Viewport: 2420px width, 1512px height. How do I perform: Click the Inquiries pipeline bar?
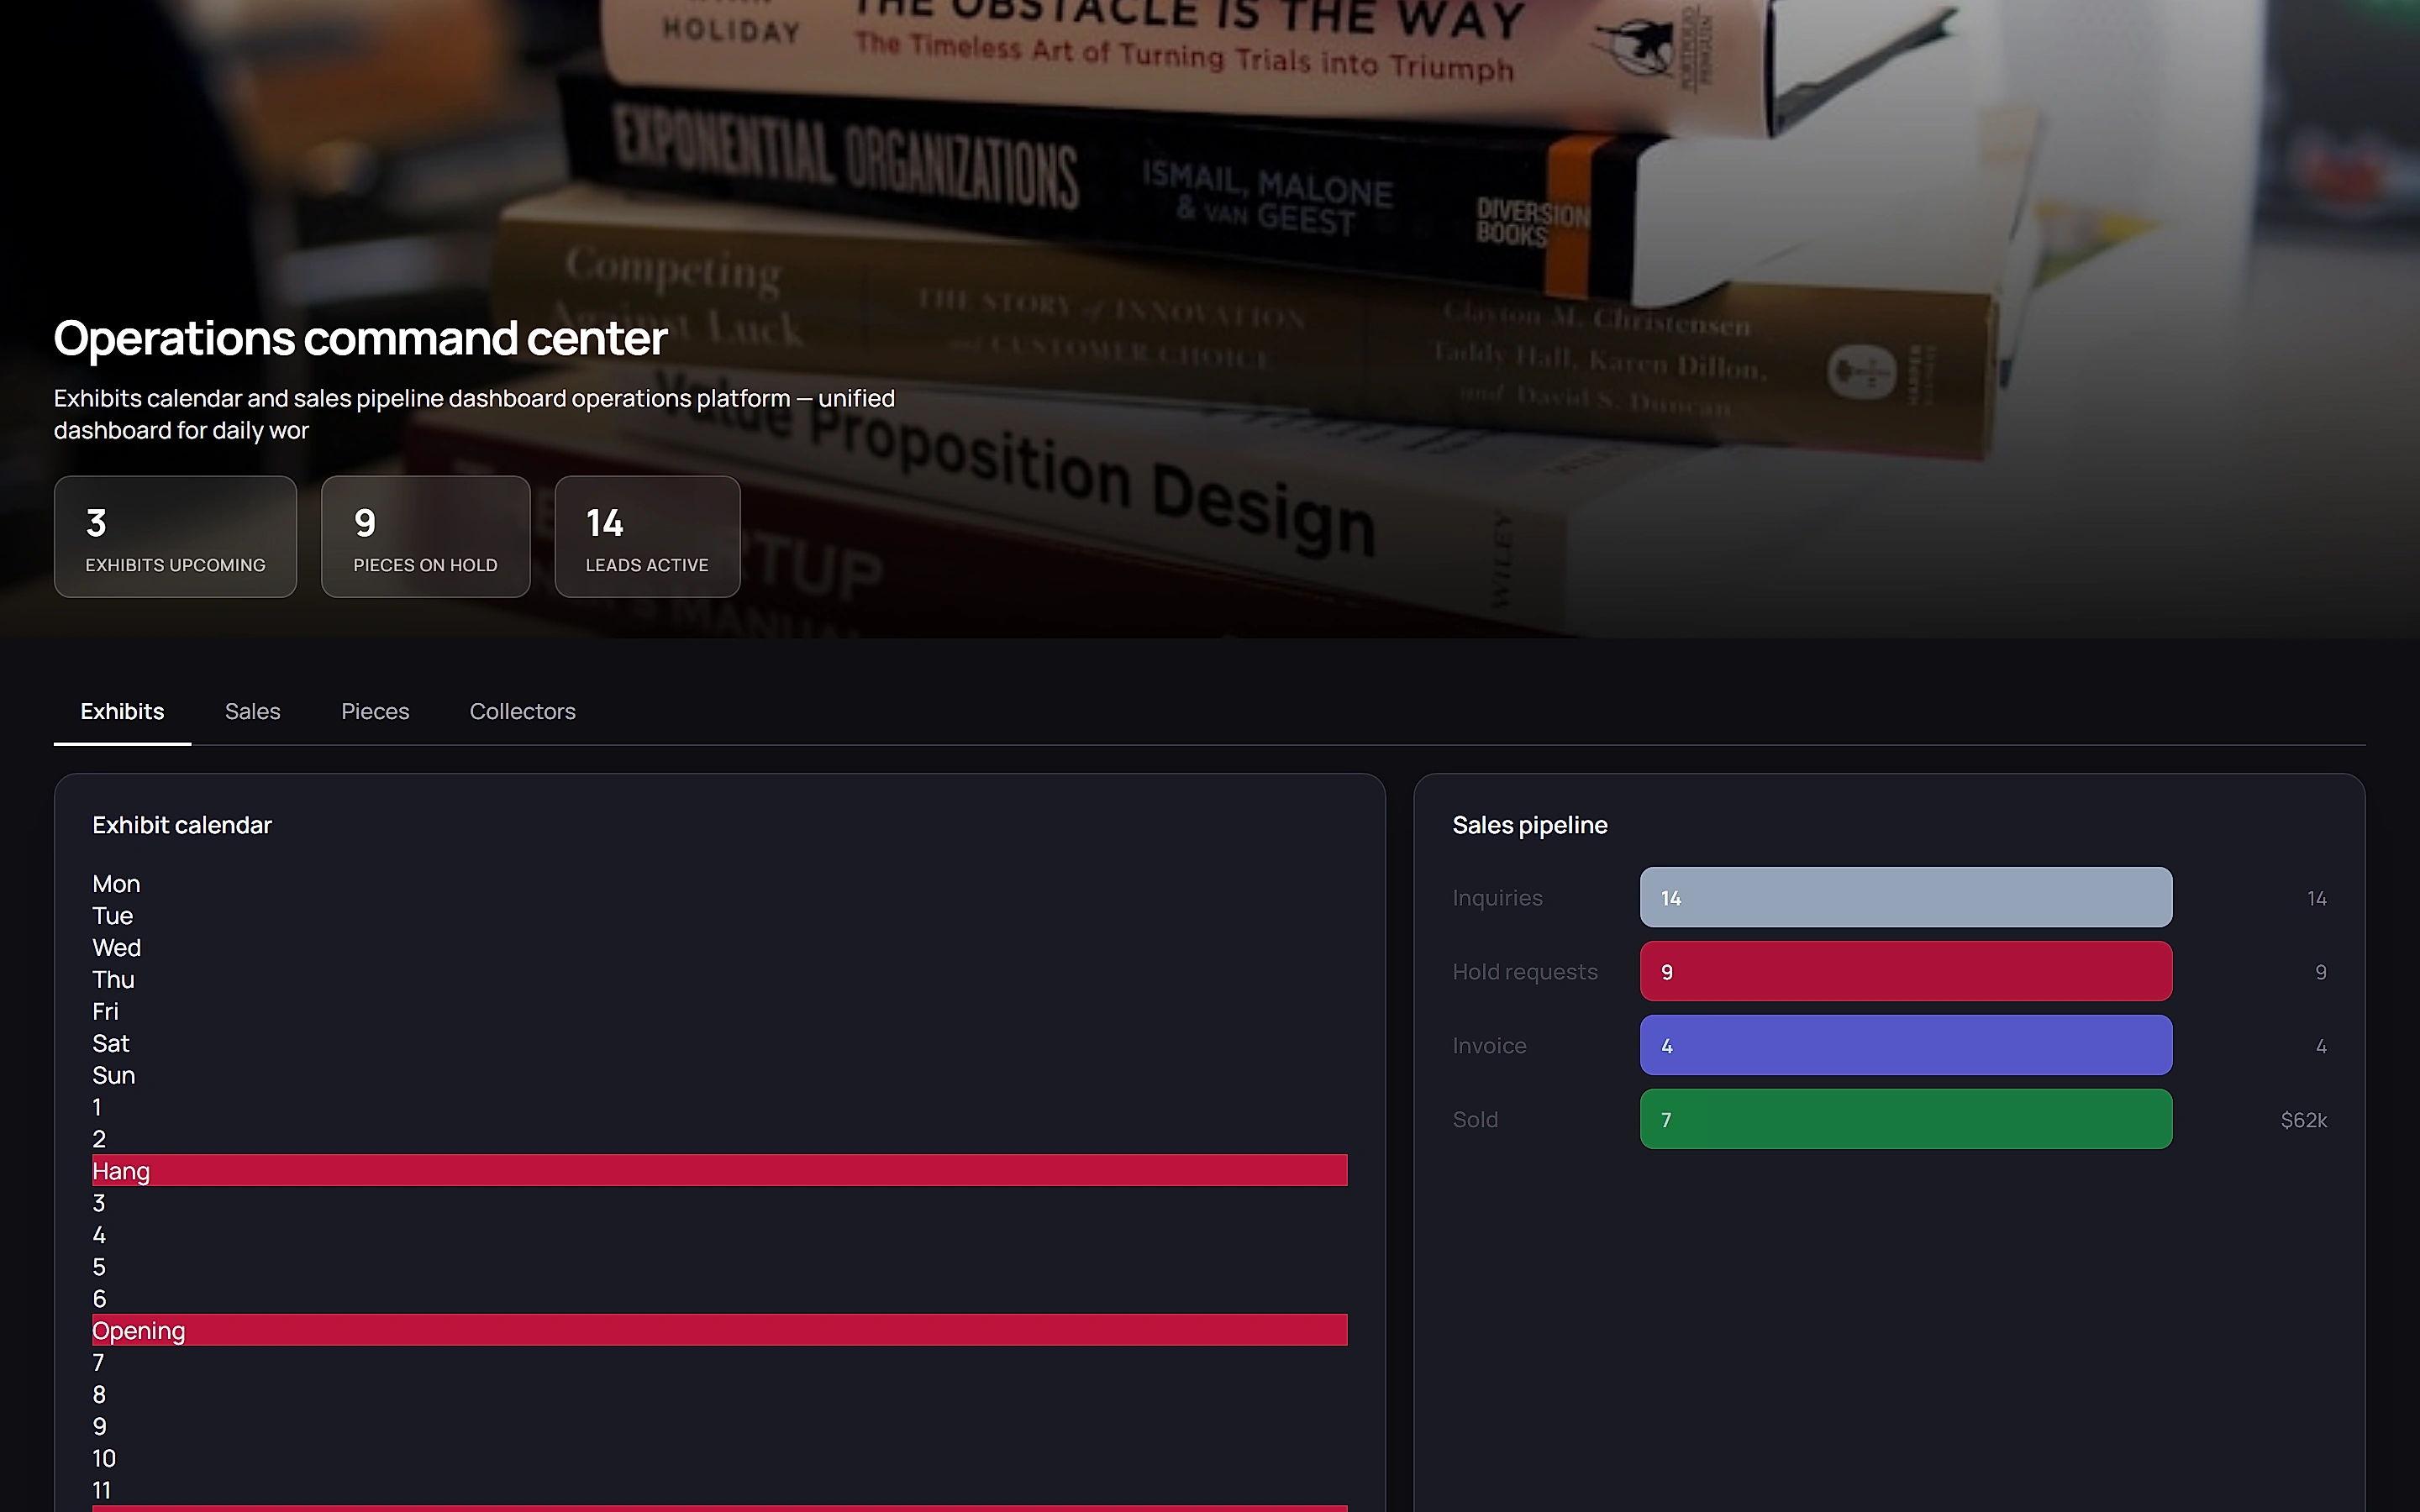click(1906, 898)
